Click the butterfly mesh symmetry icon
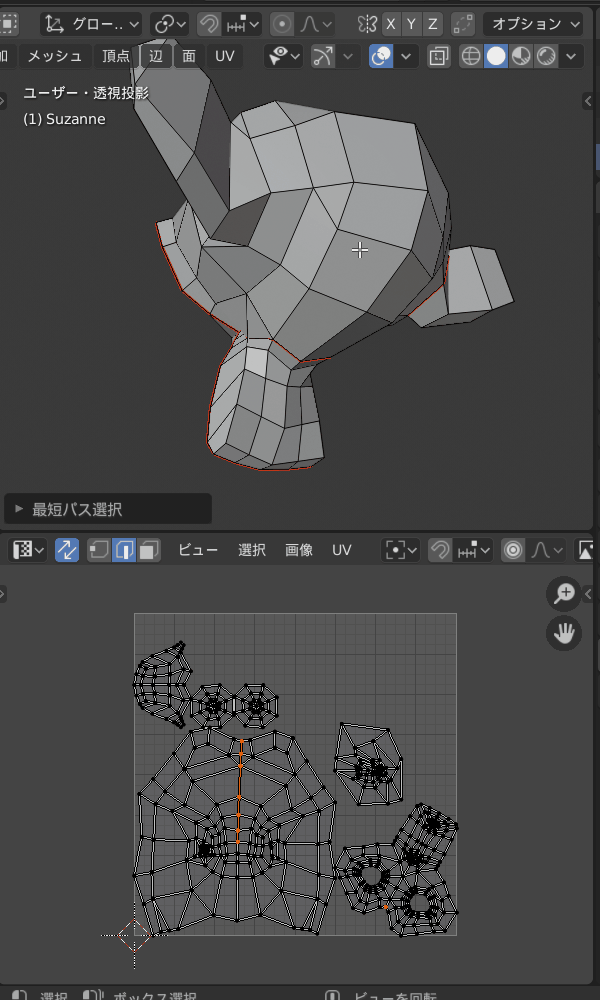The width and height of the screenshot is (600, 1000). coord(367,24)
